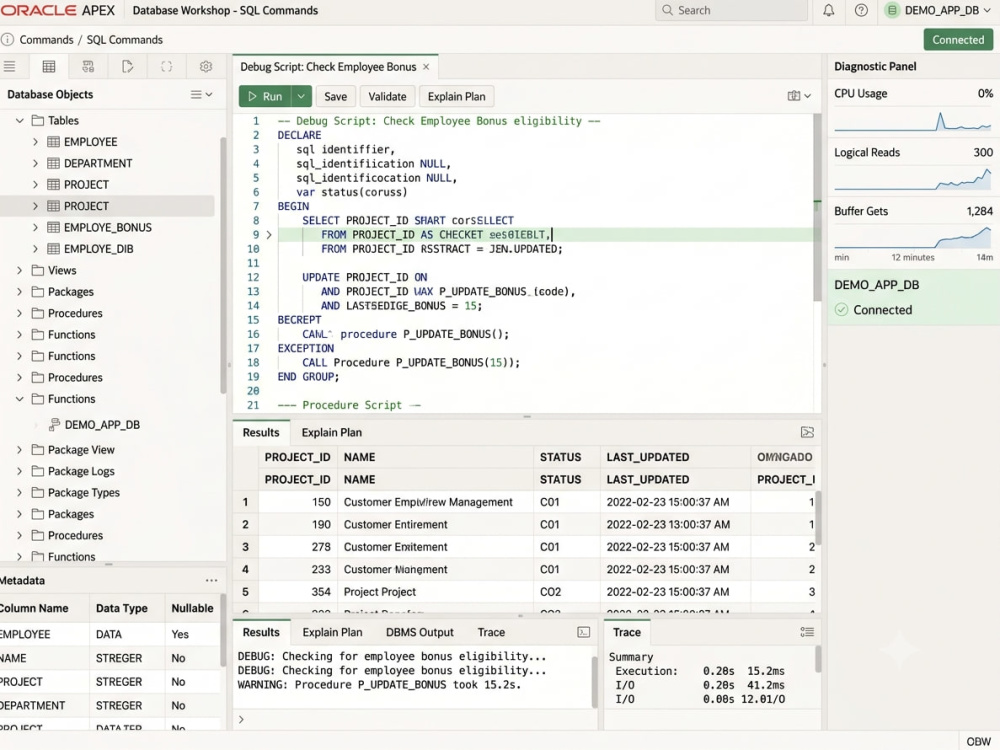Click the script file edit icon

click(128, 66)
